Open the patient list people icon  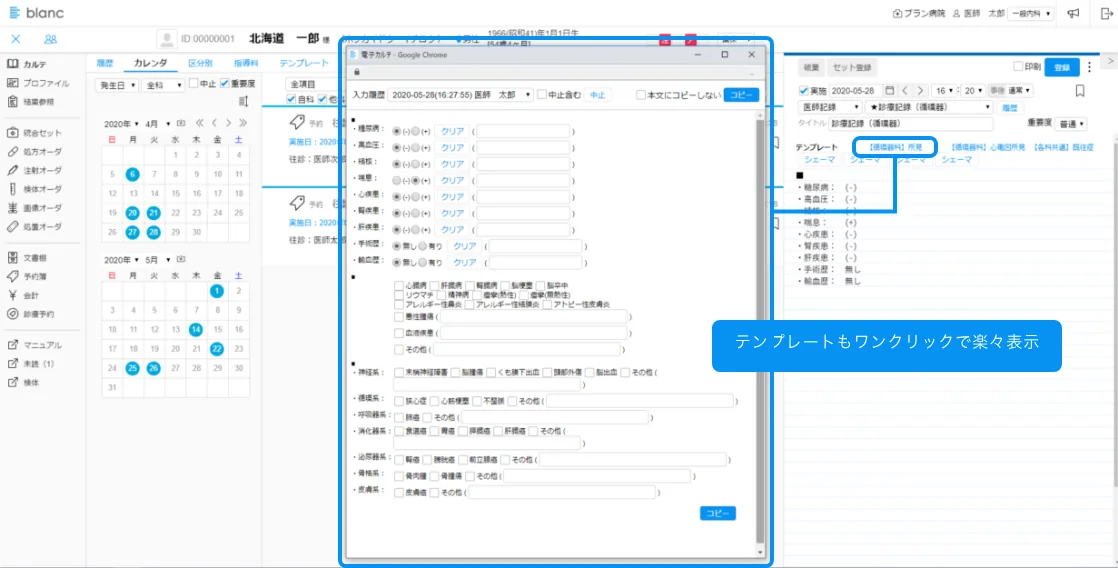[50, 40]
